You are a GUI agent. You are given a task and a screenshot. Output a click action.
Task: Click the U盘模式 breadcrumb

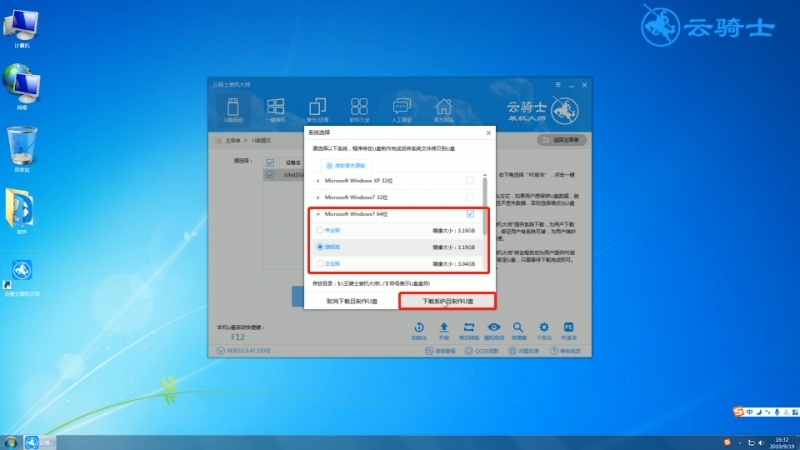point(261,140)
